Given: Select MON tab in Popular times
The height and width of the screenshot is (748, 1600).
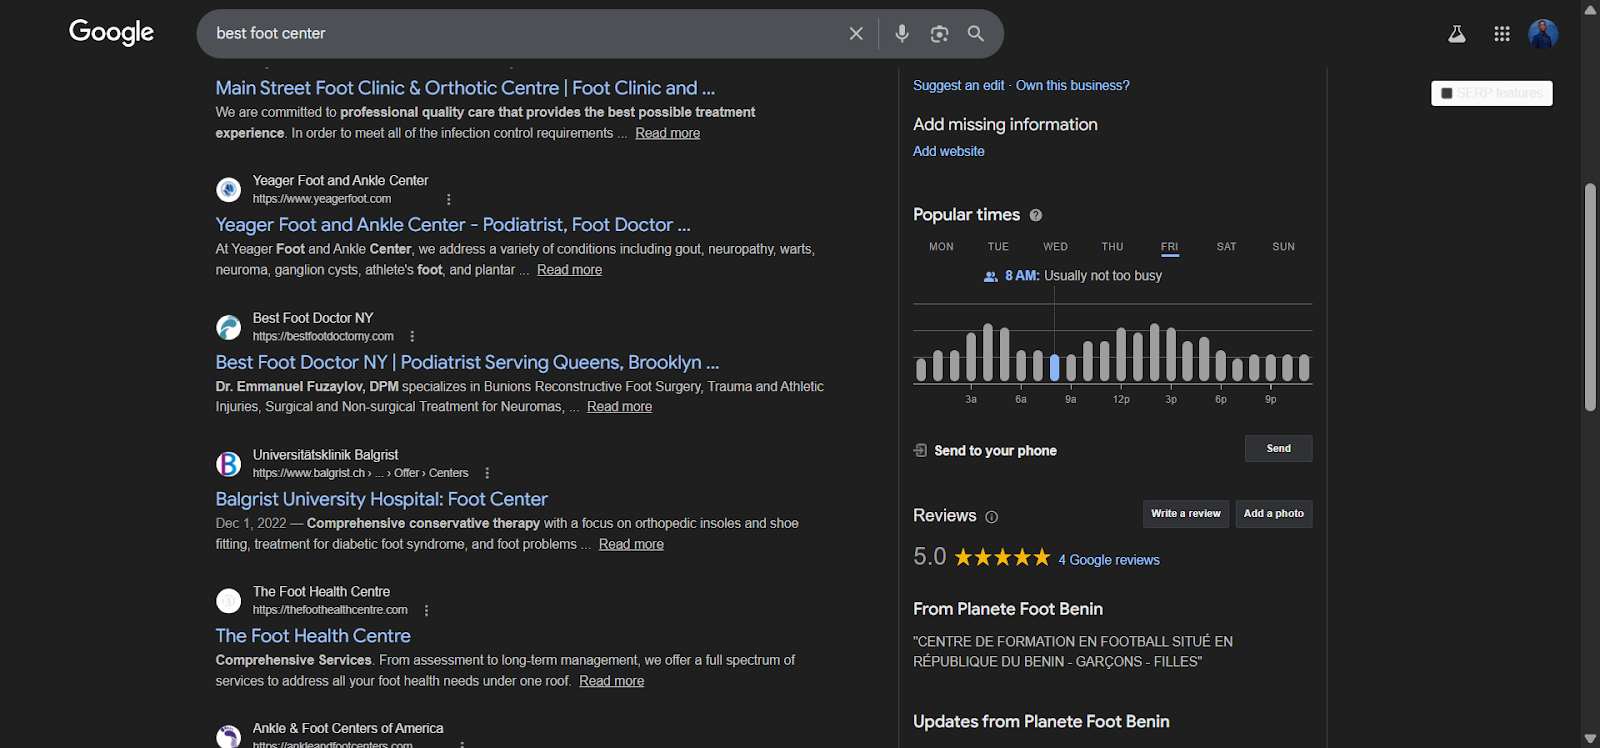Looking at the screenshot, I should (x=941, y=247).
